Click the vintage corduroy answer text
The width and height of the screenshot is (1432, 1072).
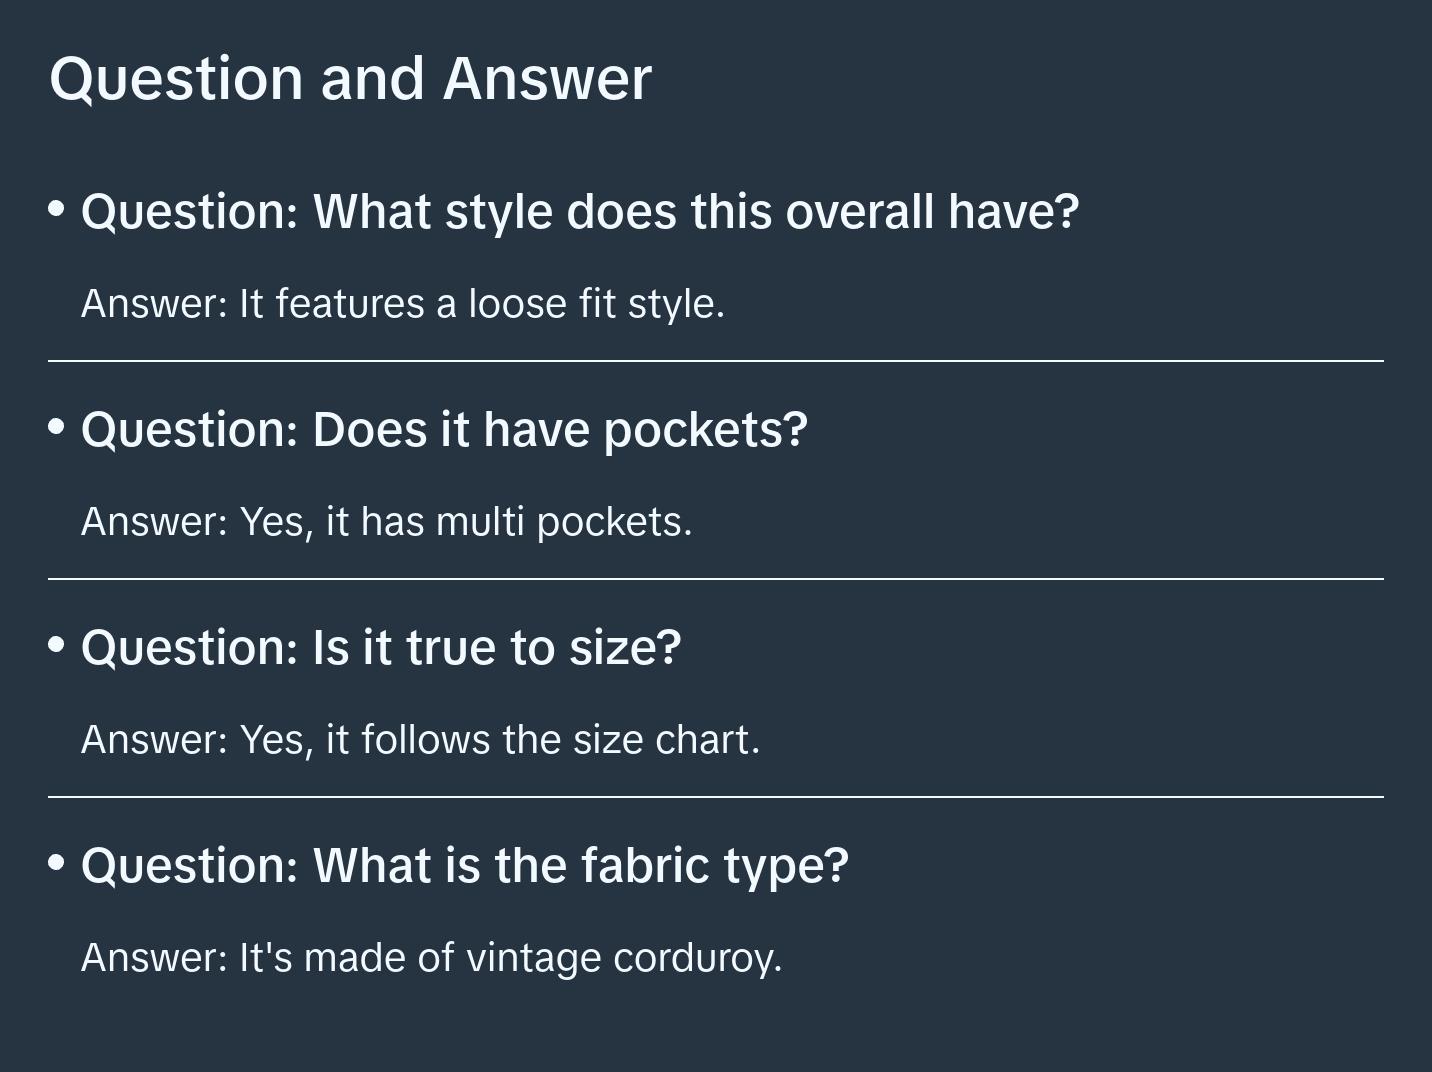click(432, 957)
